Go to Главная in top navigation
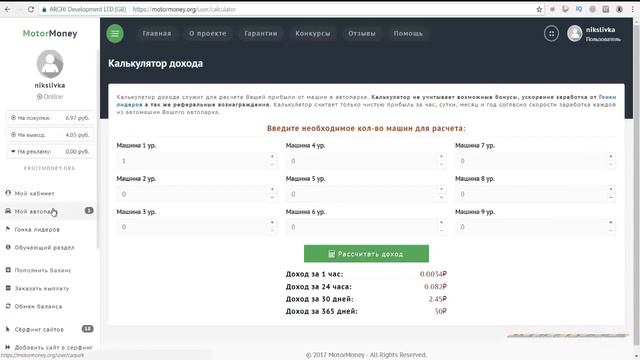Screen dimensions: 640x360 [x=157, y=33]
